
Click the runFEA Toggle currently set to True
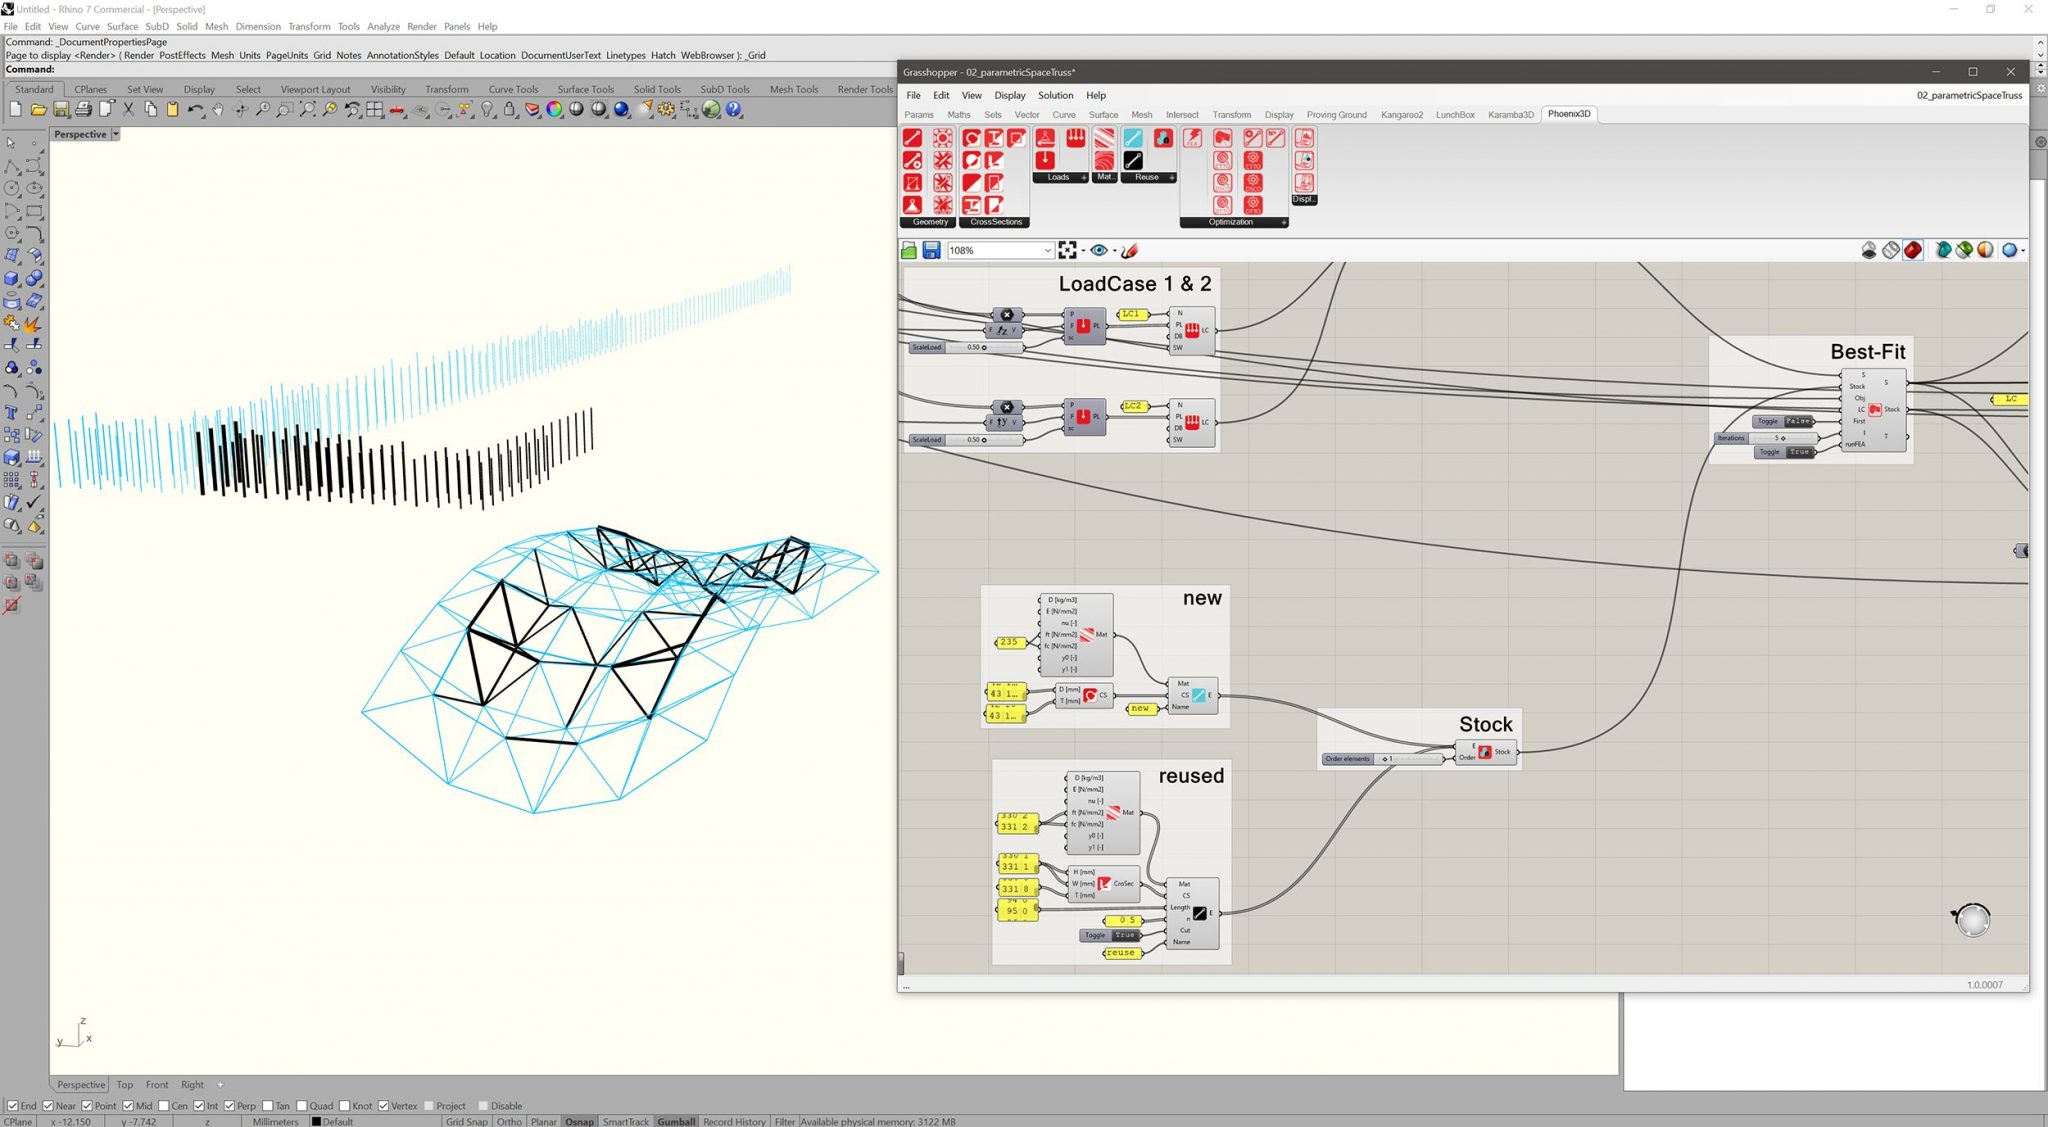tap(1799, 453)
